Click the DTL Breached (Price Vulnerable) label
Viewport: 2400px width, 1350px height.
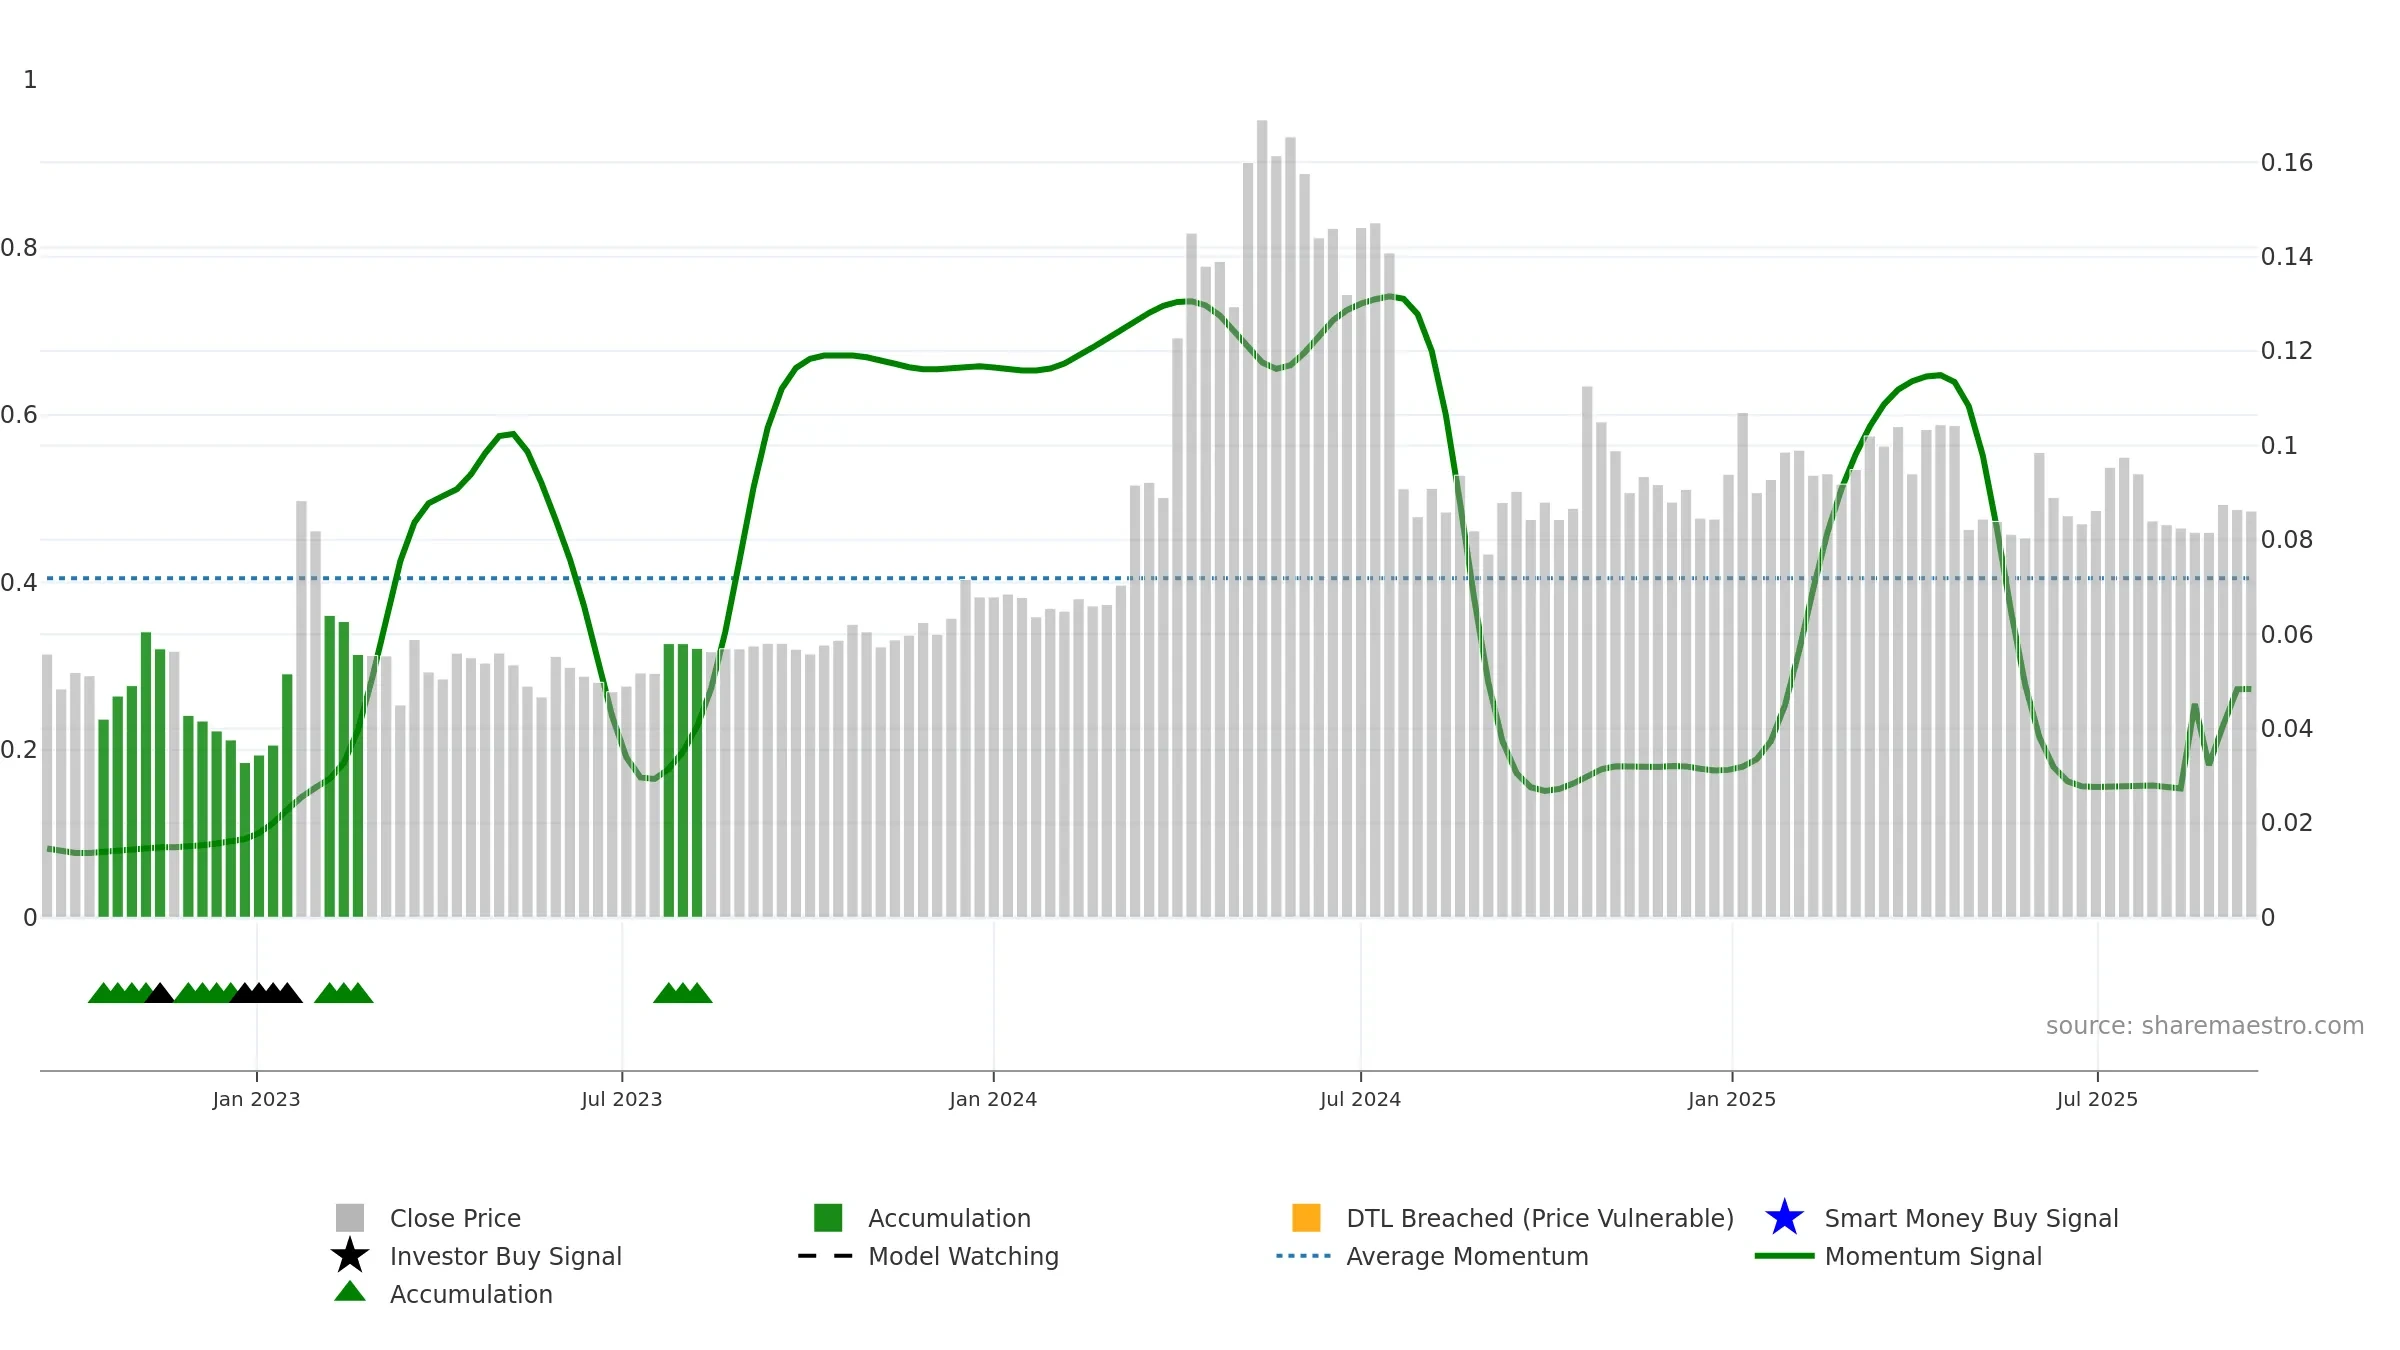tap(1540, 1218)
